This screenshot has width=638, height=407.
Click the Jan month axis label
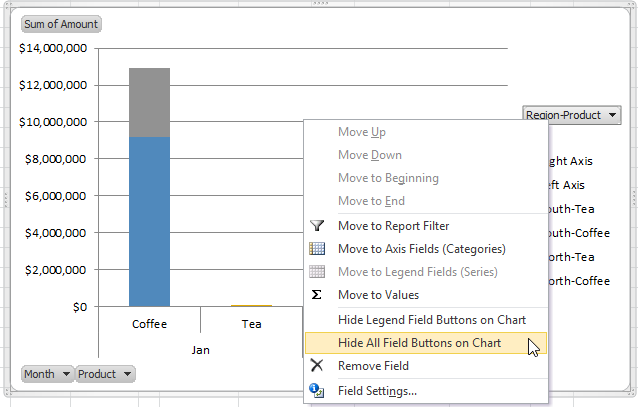tap(200, 351)
